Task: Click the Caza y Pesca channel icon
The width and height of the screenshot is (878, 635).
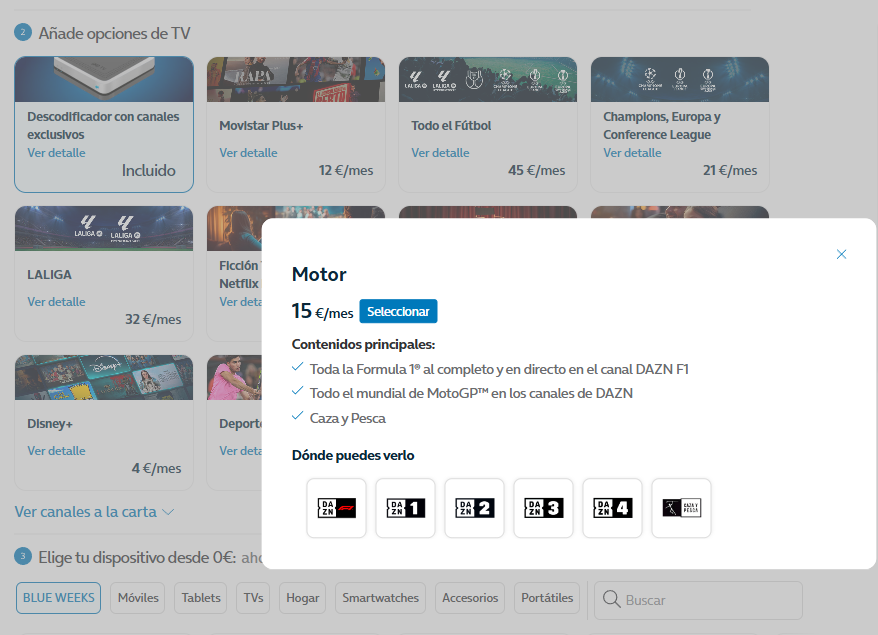Action: [x=681, y=508]
